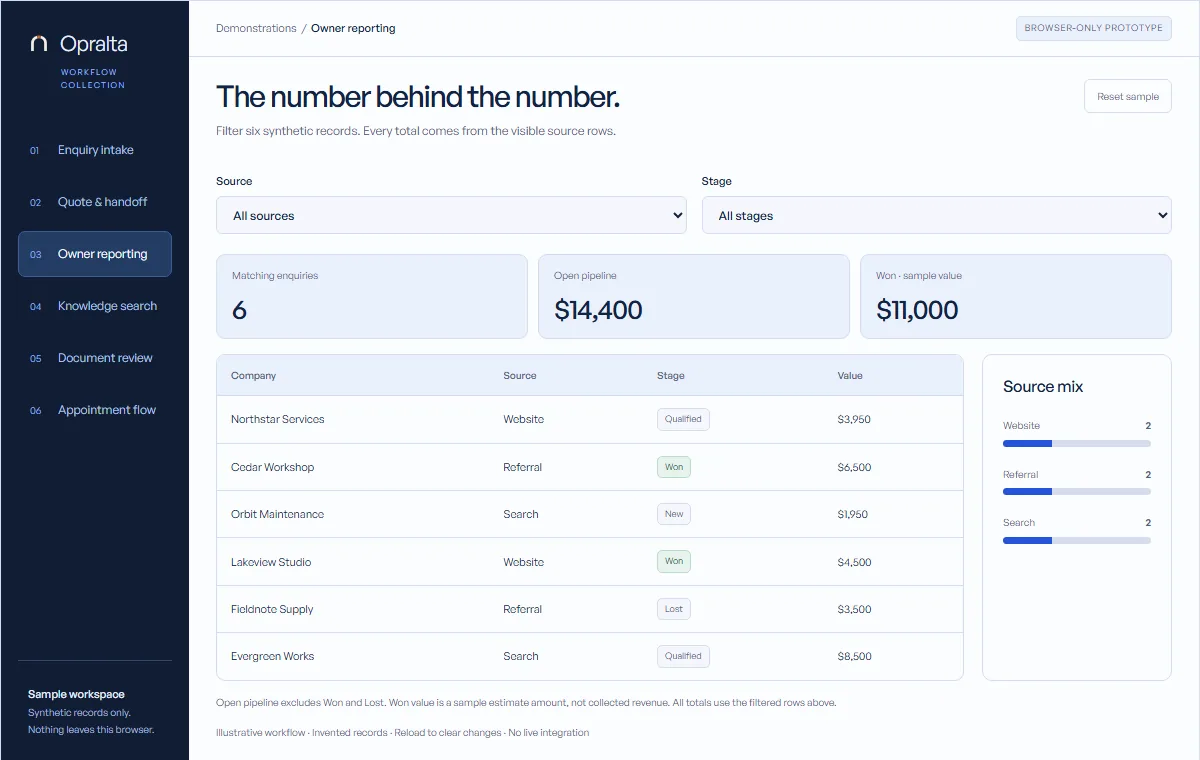Click the Opralta logo icon
1200x760 pixels.
coord(39,44)
